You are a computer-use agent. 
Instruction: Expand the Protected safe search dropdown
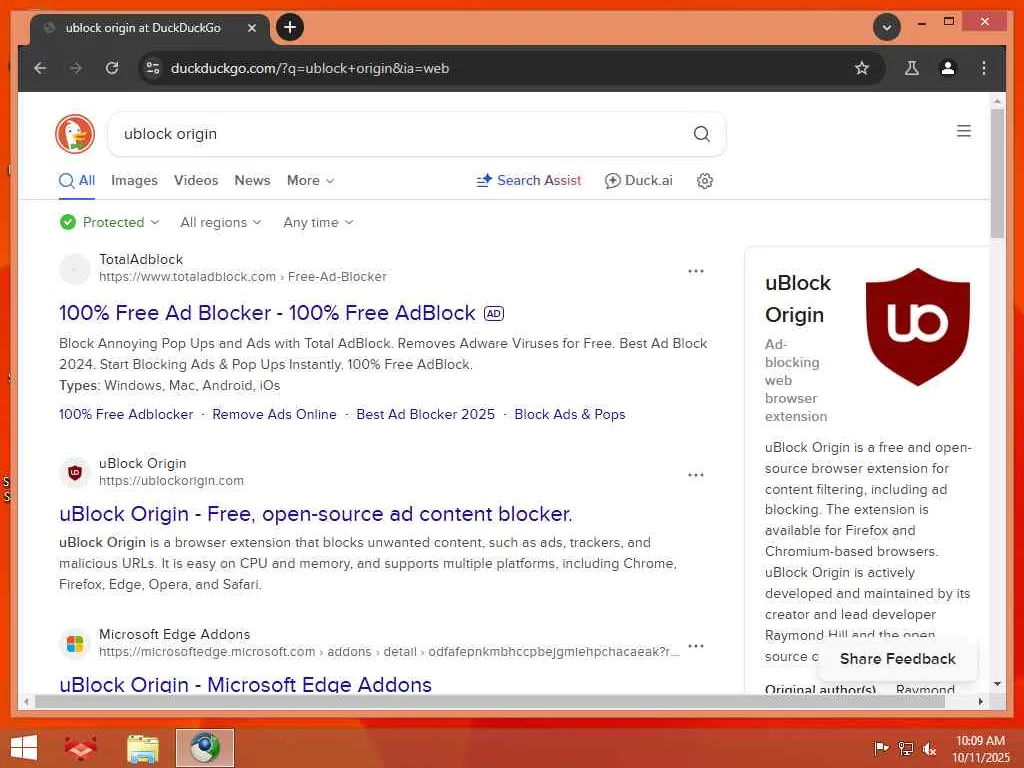(x=110, y=223)
